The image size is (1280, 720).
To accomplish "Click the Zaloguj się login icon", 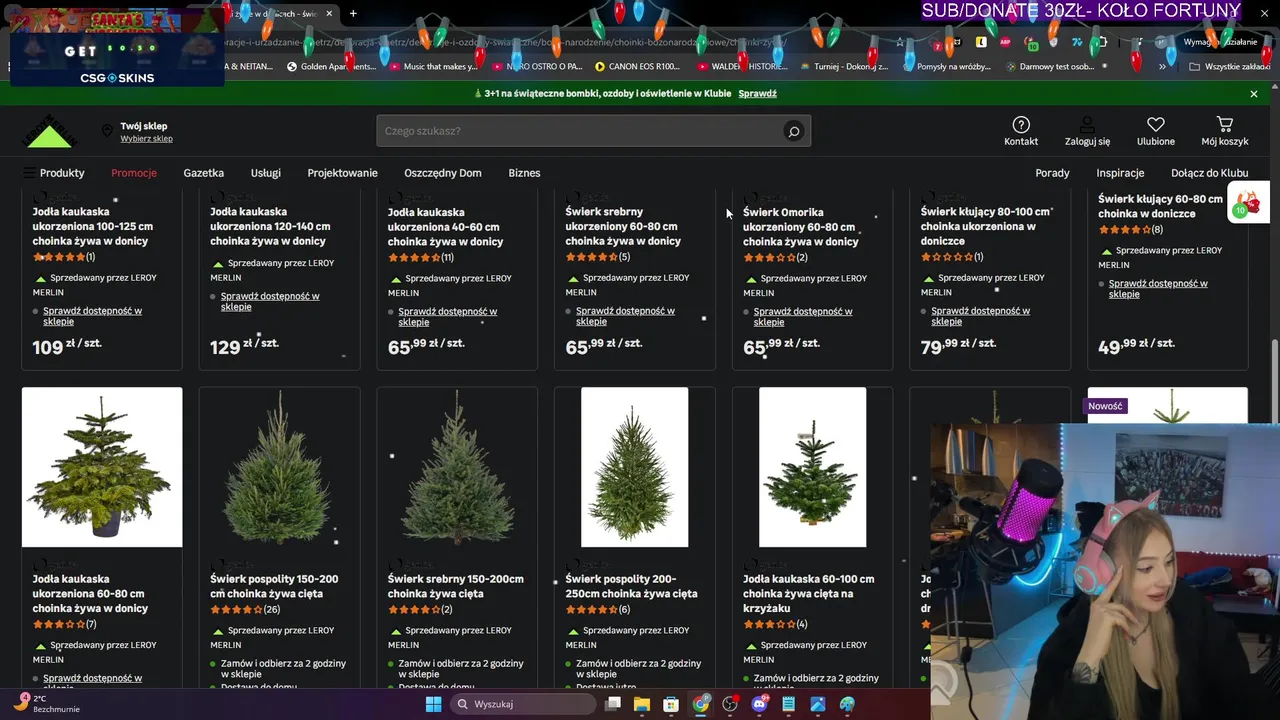I will (1087, 125).
